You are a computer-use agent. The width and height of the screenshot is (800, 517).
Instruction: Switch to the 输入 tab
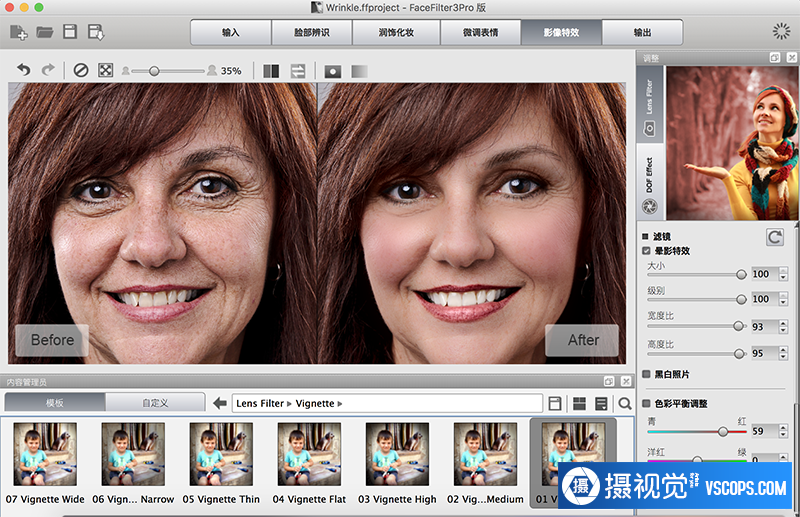[x=231, y=32]
